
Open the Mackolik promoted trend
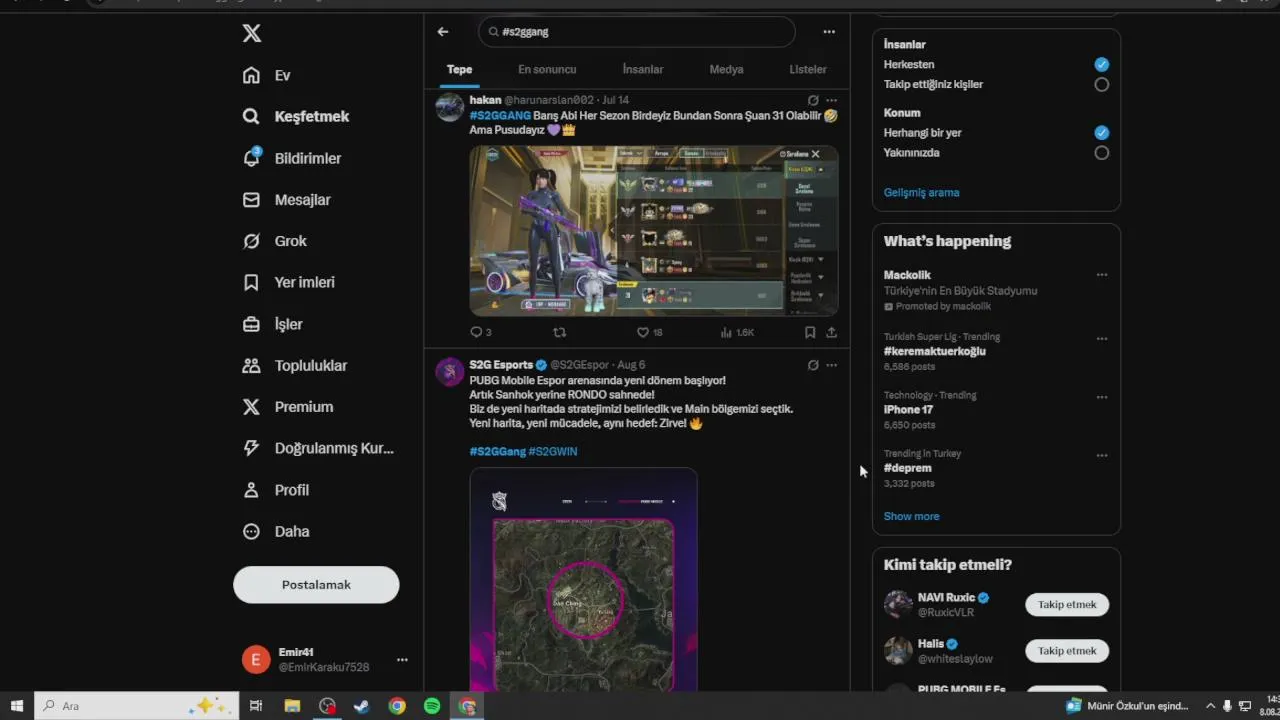pyautogui.click(x=996, y=290)
